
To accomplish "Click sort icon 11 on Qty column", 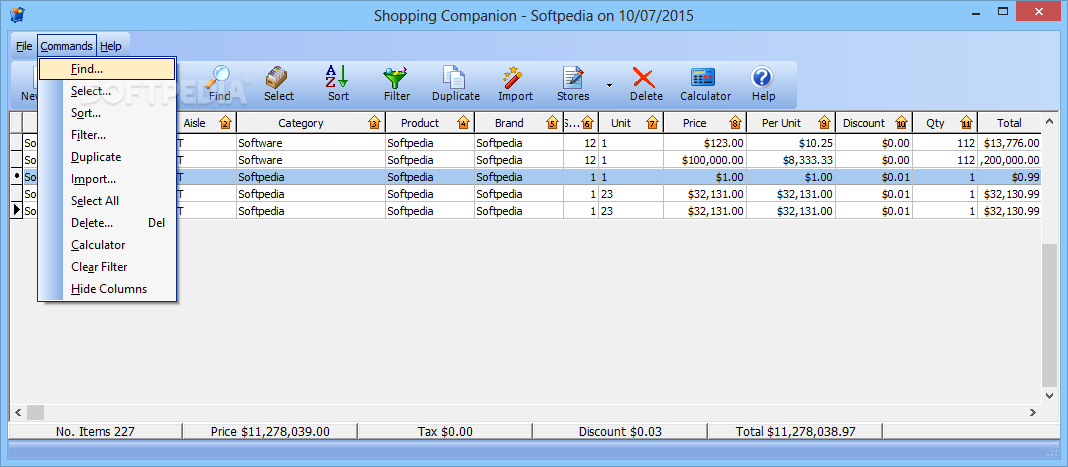I will pos(966,123).
